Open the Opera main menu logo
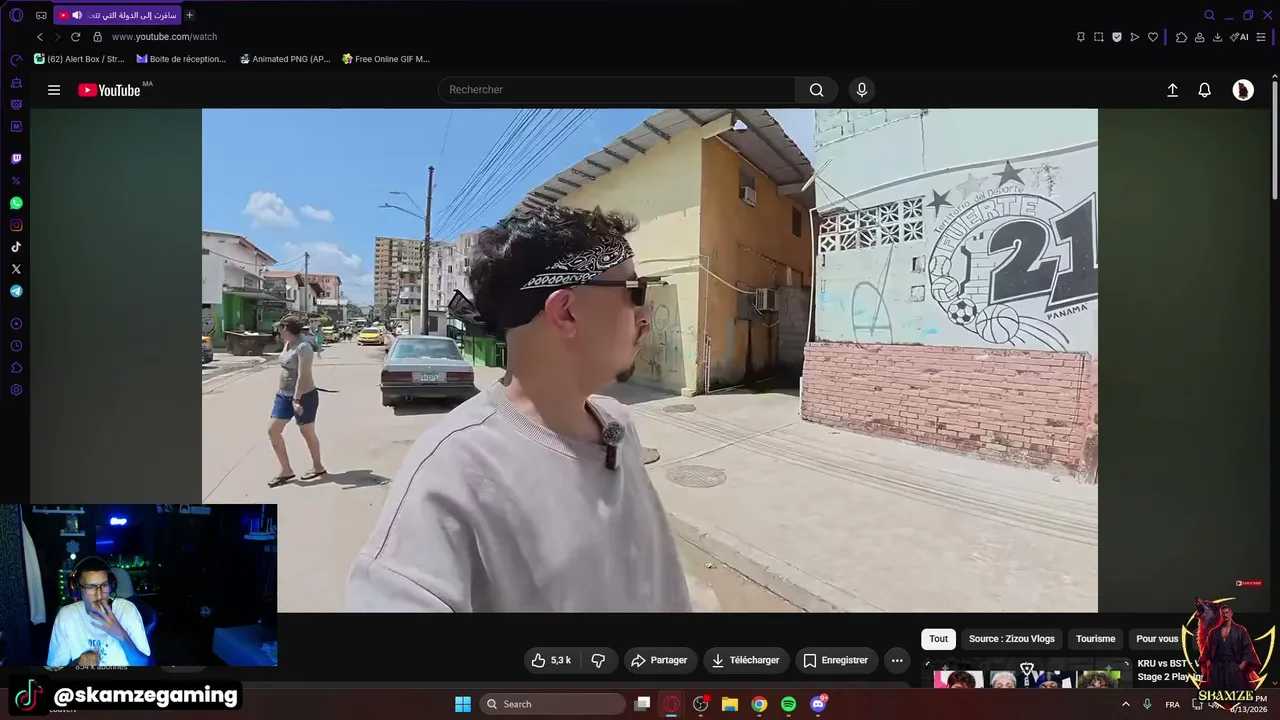Viewport: 1280px width, 720px height. tap(16, 15)
